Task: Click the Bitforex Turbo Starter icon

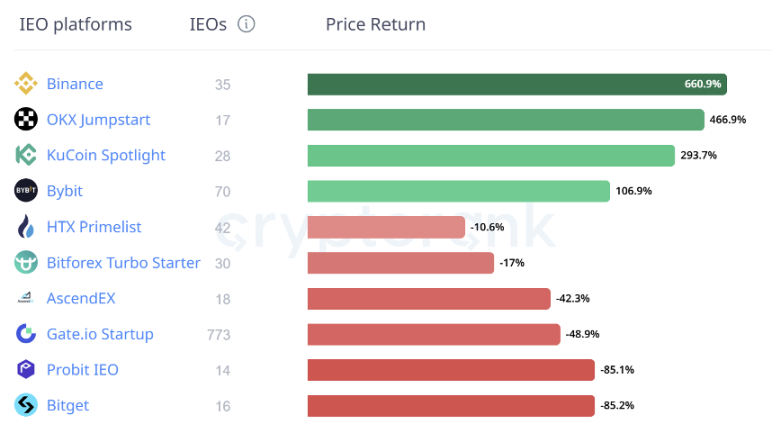Action: 26,263
